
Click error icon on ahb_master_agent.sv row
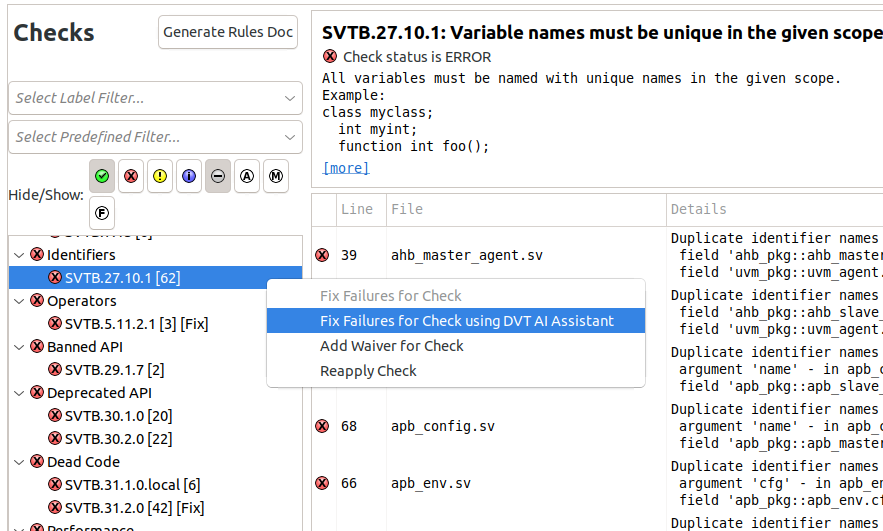[322, 255]
